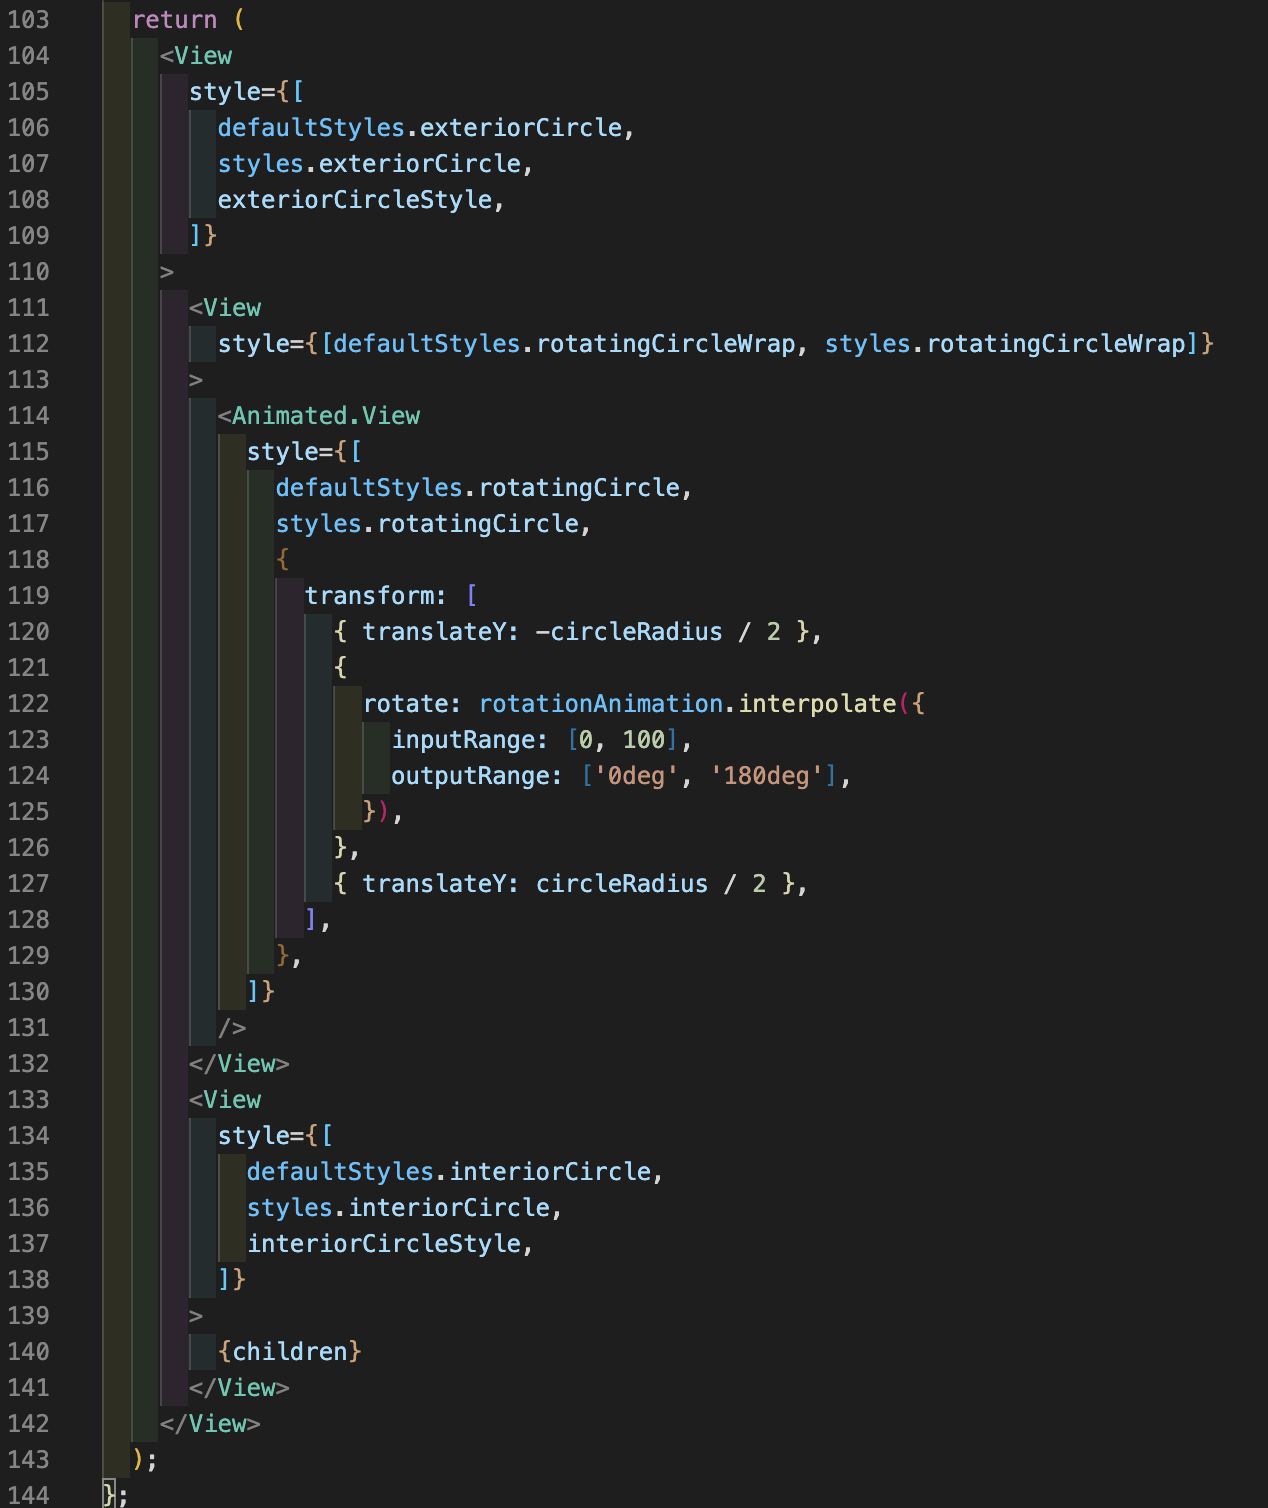The width and height of the screenshot is (1268, 1508).
Task: Click the '180deg' string
Action: click(x=766, y=775)
